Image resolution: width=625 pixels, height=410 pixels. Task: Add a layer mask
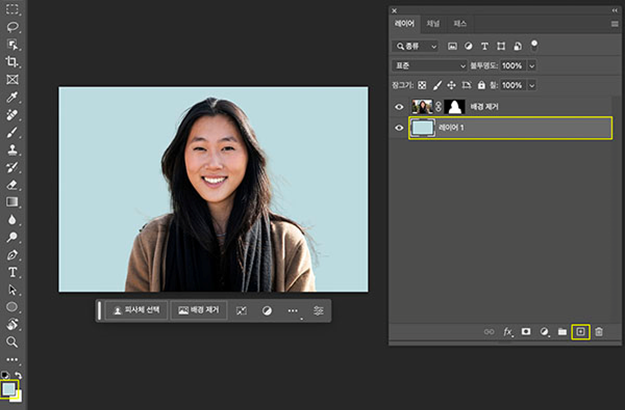coord(526,331)
